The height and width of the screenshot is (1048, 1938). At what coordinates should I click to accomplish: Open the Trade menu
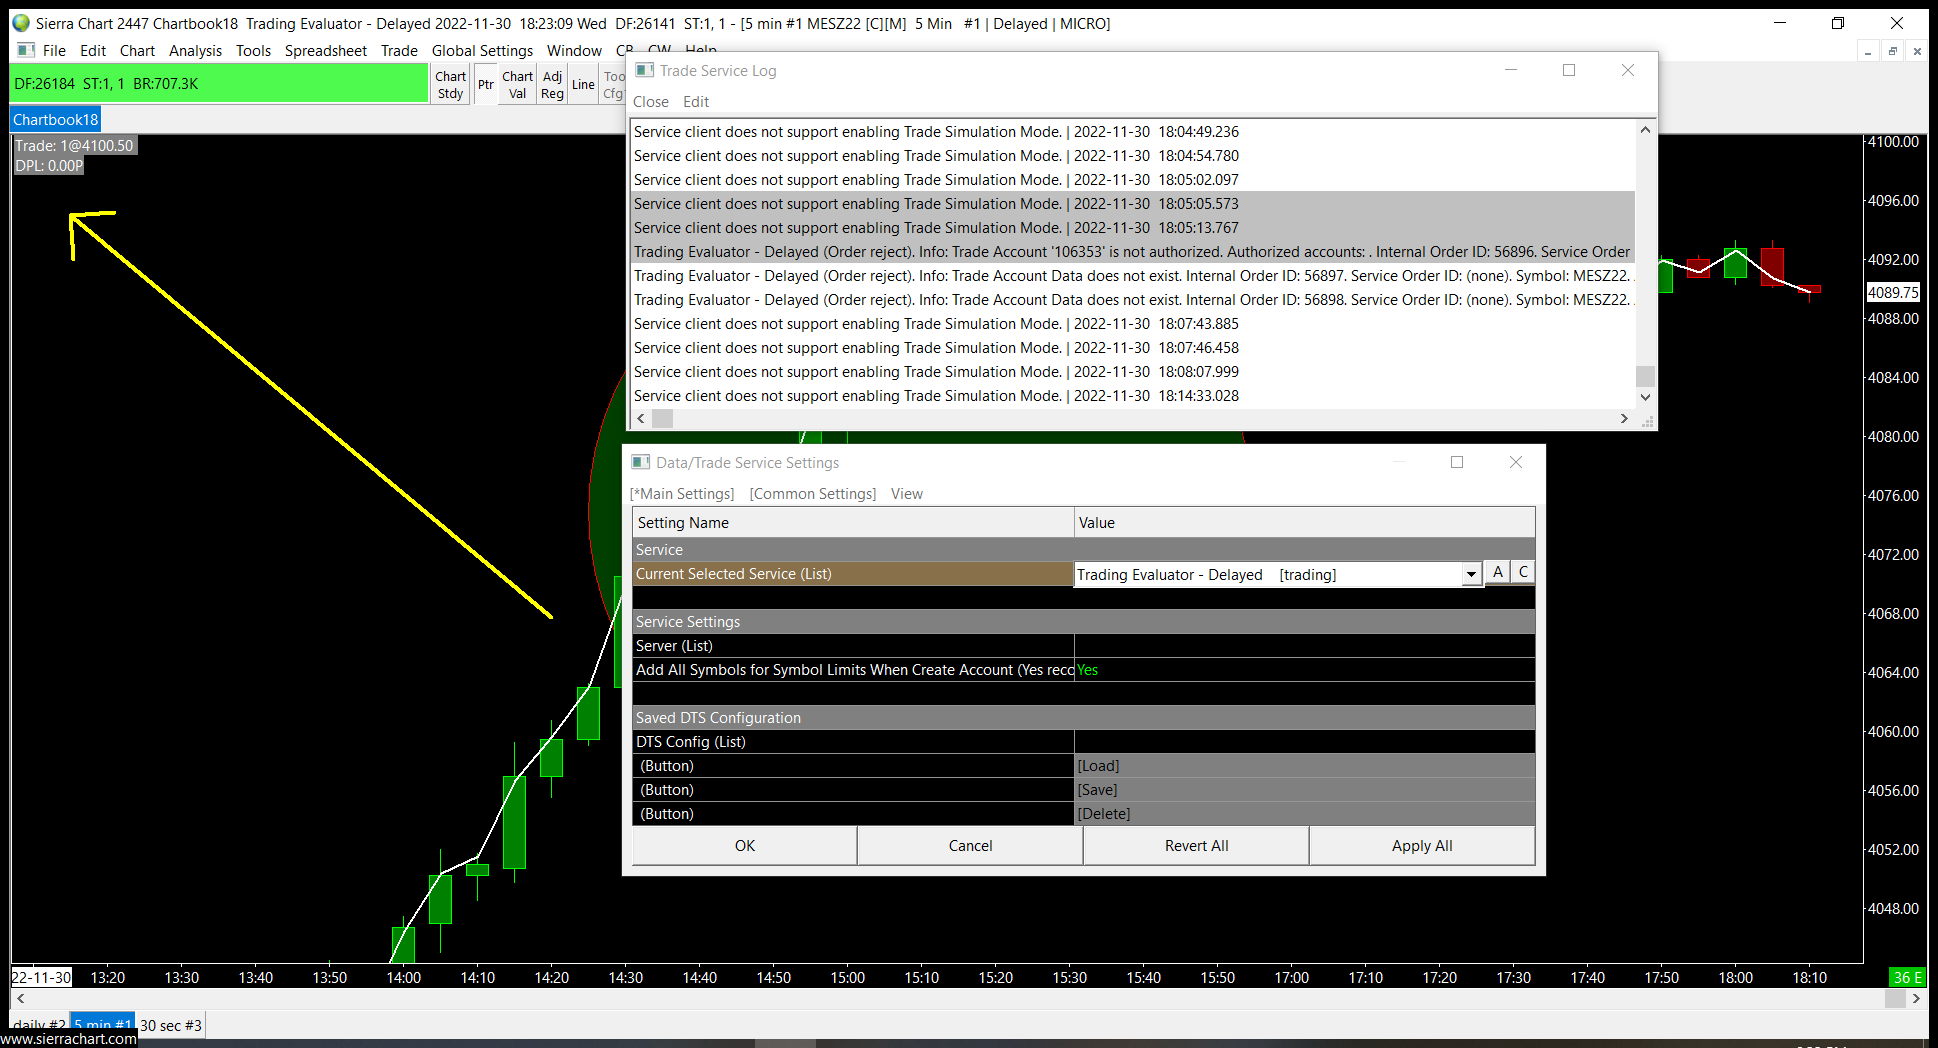399,51
